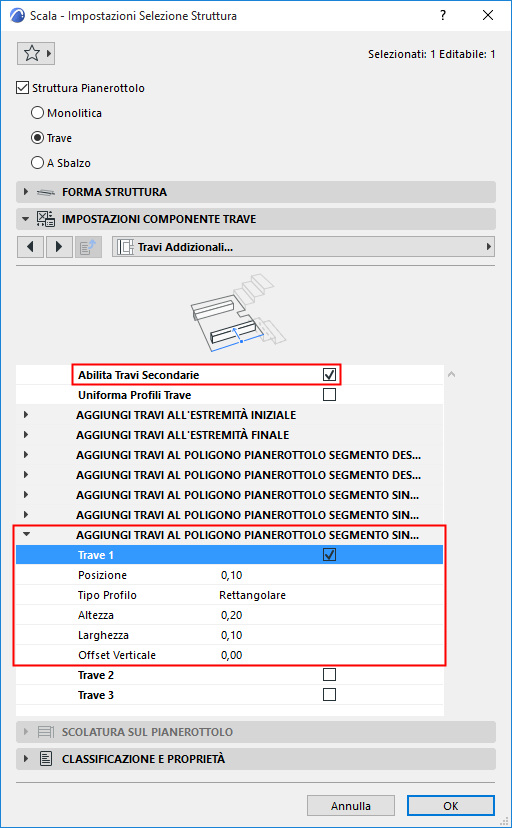Click the parameter list scroll-up arrow
This screenshot has height=828, width=512.
point(451,374)
